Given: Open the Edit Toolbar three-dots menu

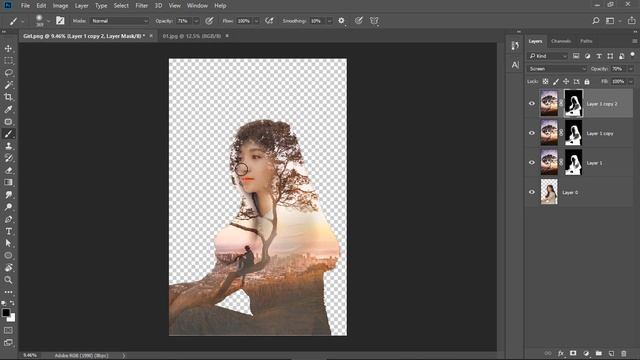Looking at the screenshot, I should pos(8,292).
